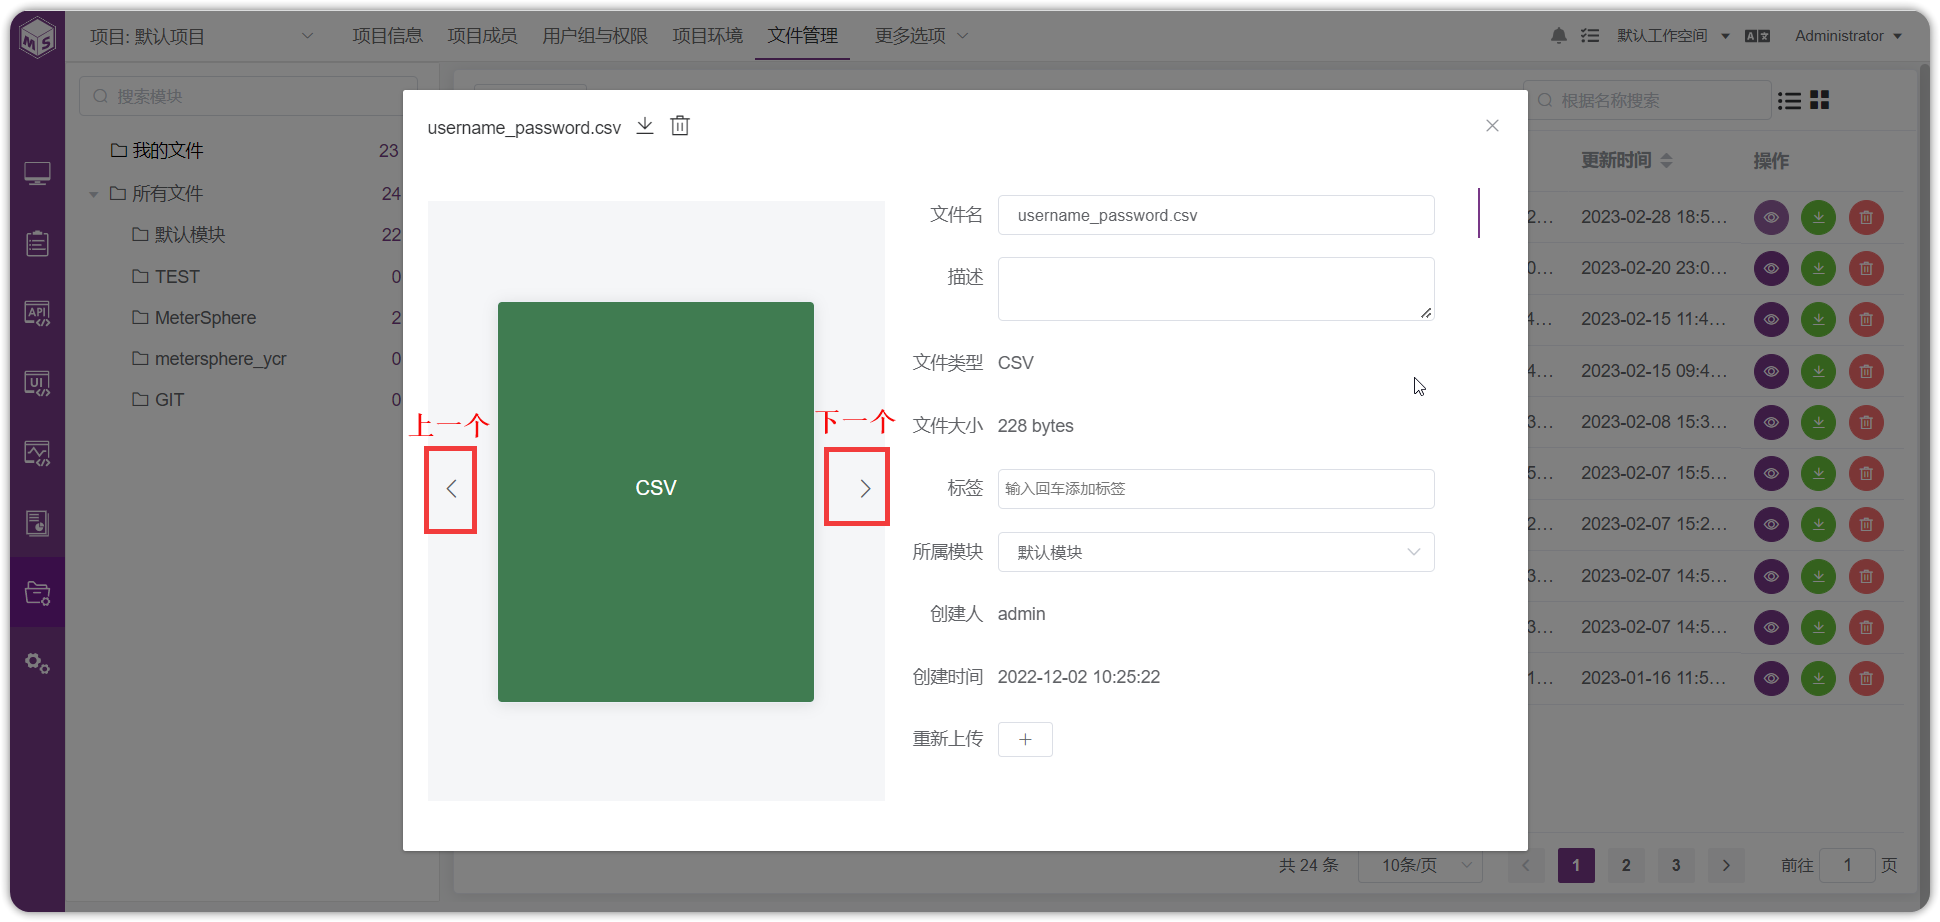Screen dimensions: 1940x922
Task: Go to page 2
Action: click(1626, 865)
